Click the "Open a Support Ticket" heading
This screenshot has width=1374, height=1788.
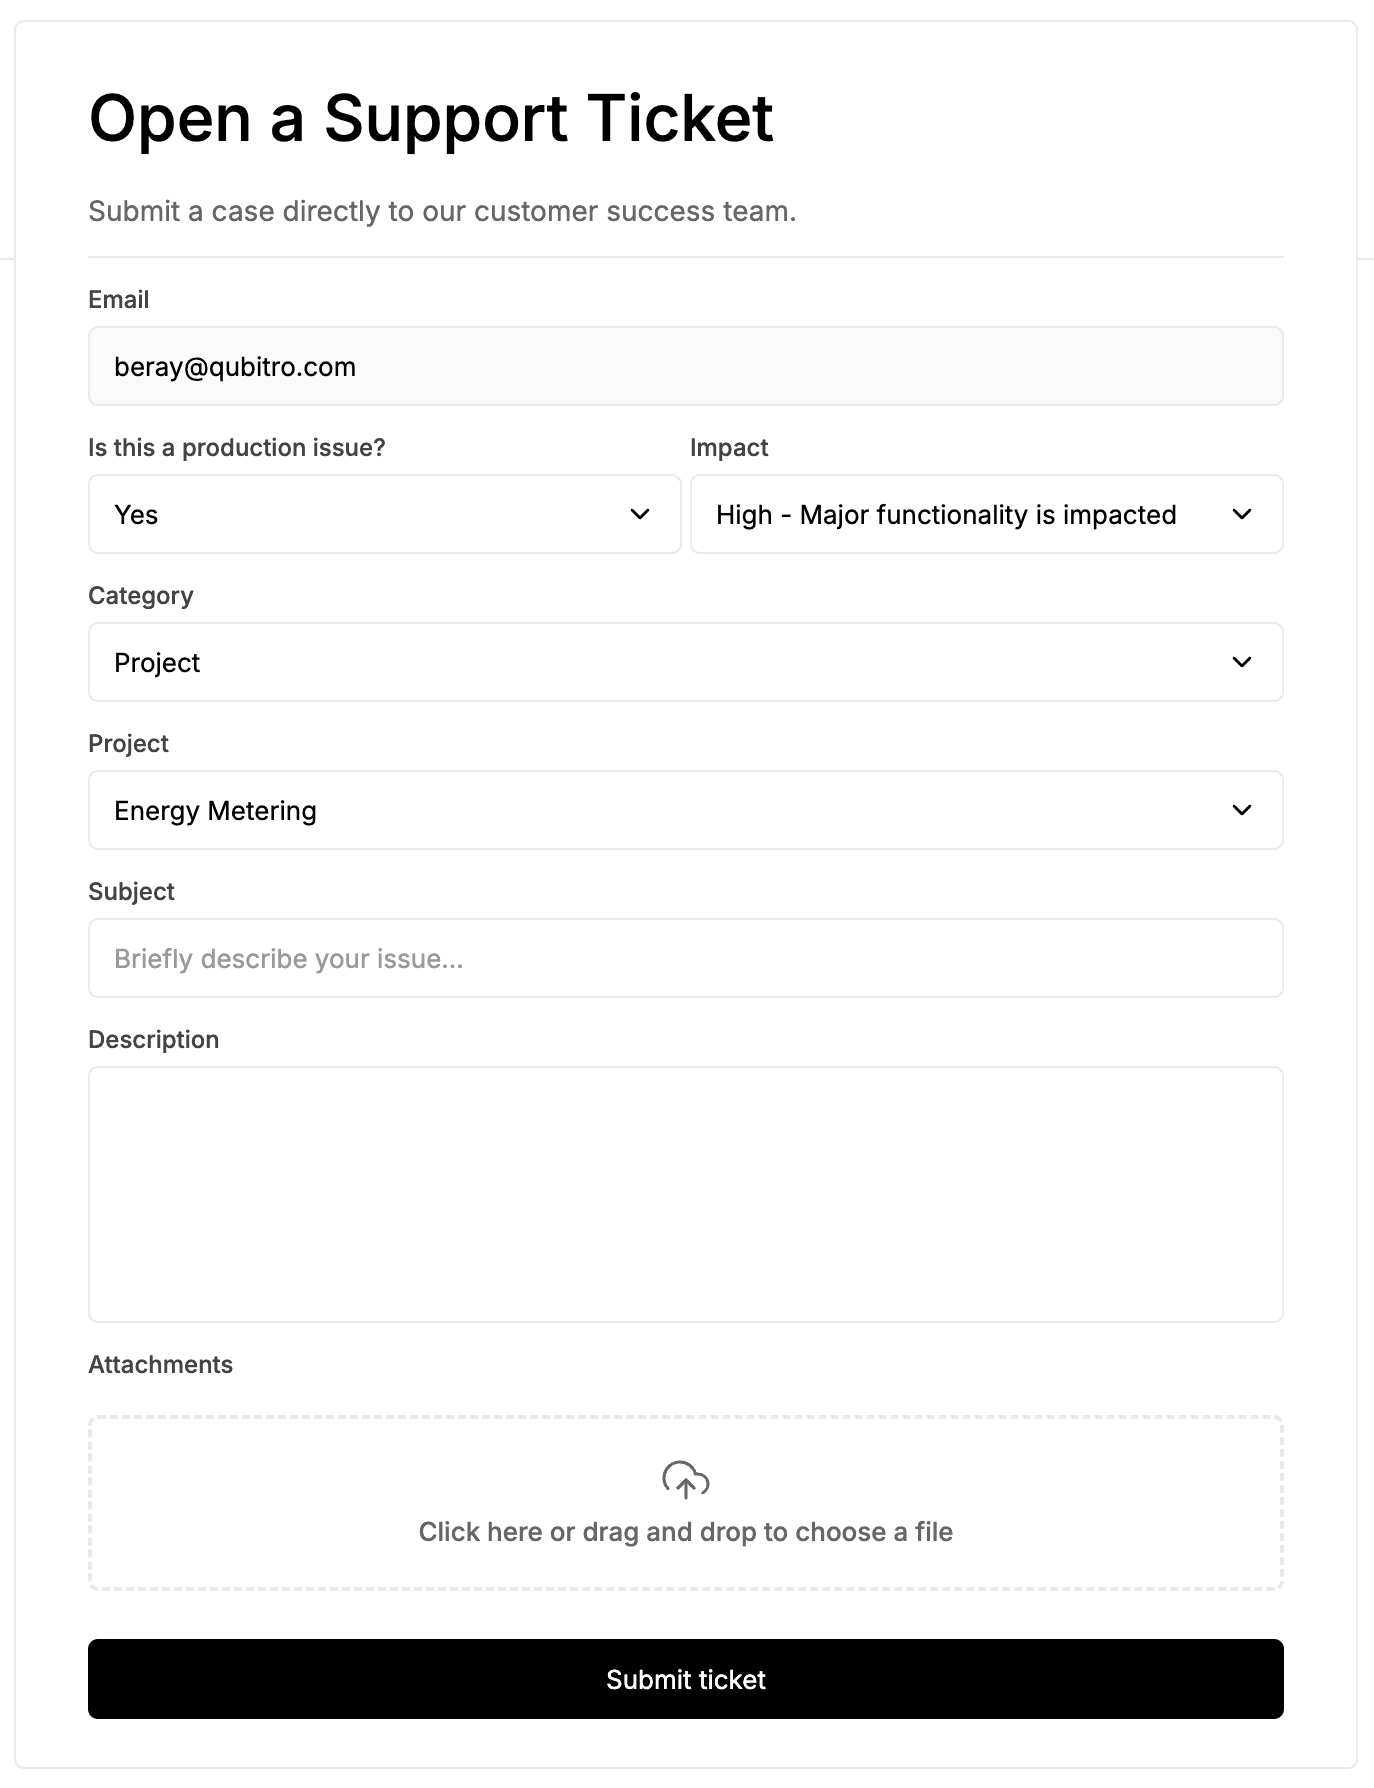pyautogui.click(x=431, y=118)
